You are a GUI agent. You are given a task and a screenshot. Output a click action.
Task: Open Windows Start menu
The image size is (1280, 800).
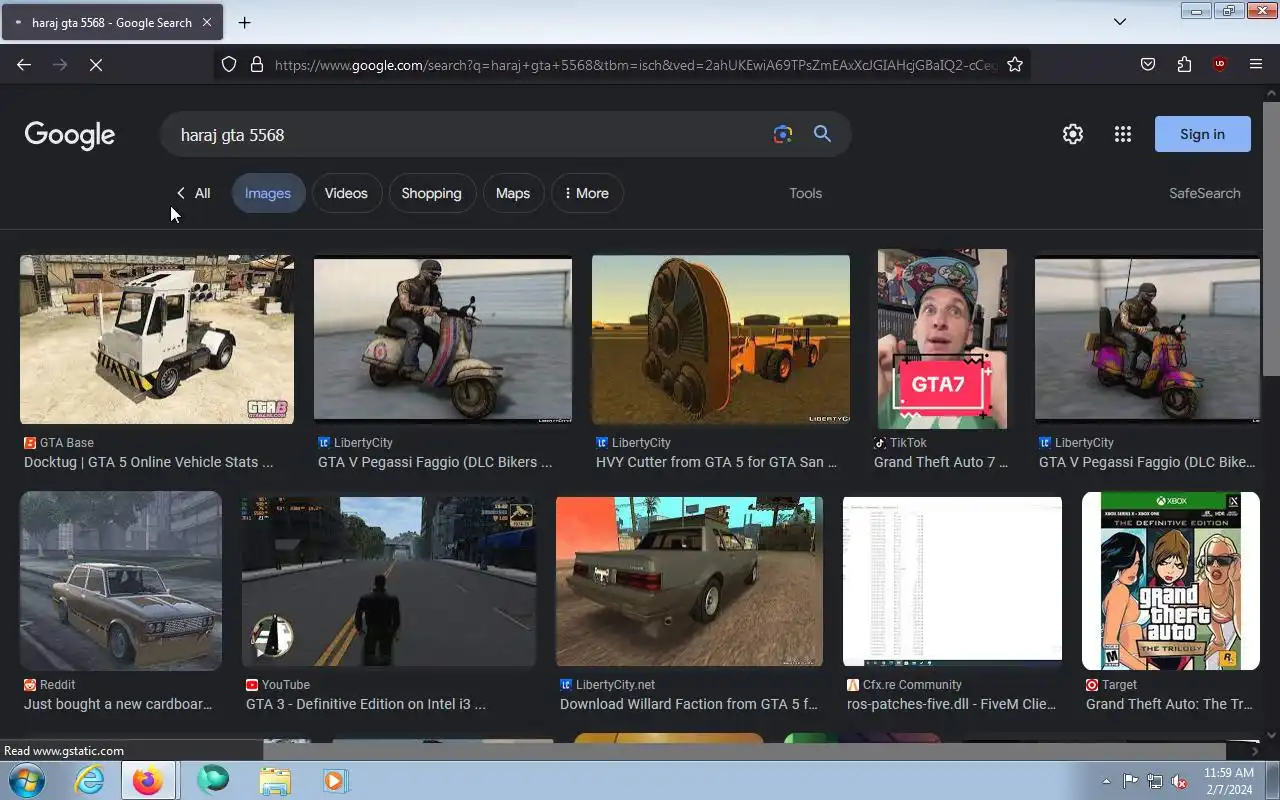pos(26,780)
